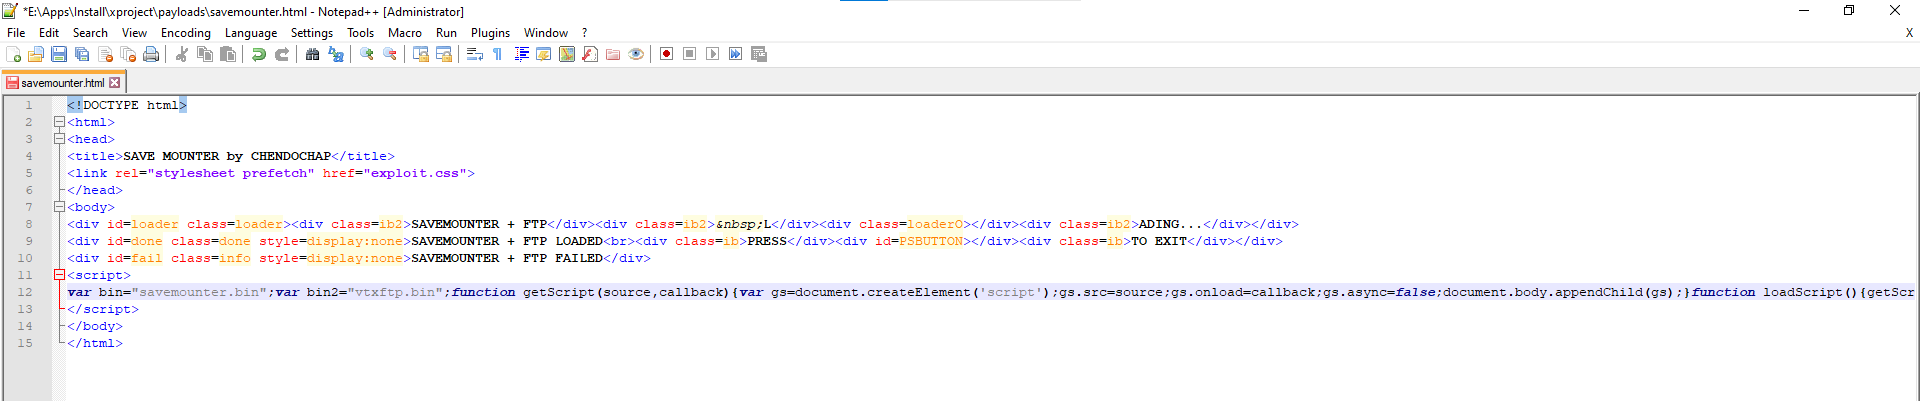Open the Search menu

click(90, 33)
